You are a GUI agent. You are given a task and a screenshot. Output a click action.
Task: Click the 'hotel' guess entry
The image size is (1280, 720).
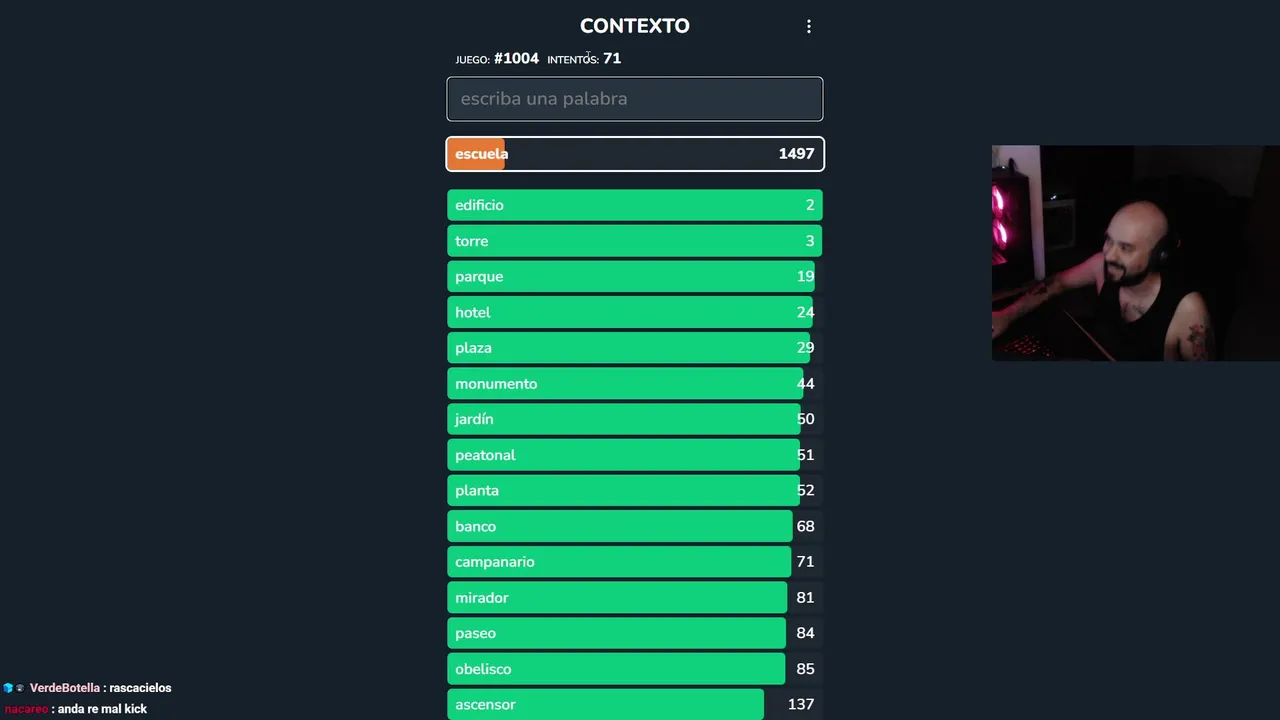click(634, 313)
